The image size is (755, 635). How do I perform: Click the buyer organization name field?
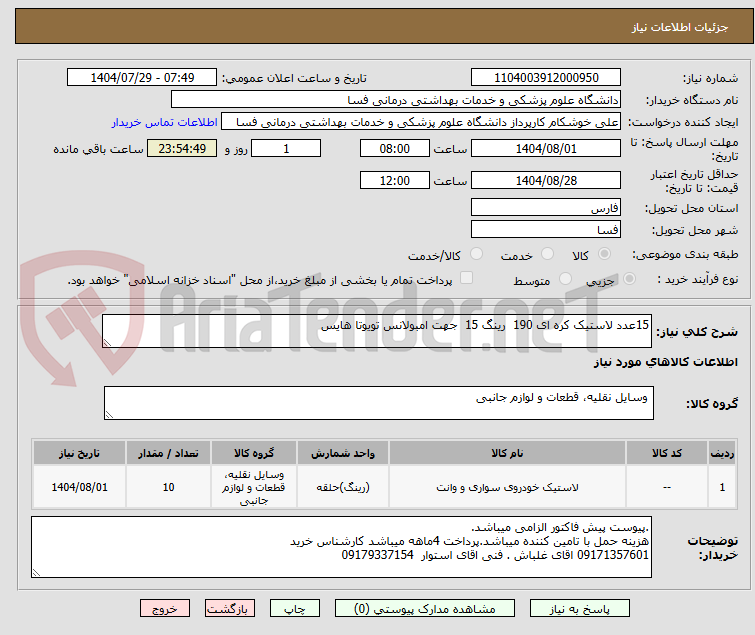pos(396,100)
